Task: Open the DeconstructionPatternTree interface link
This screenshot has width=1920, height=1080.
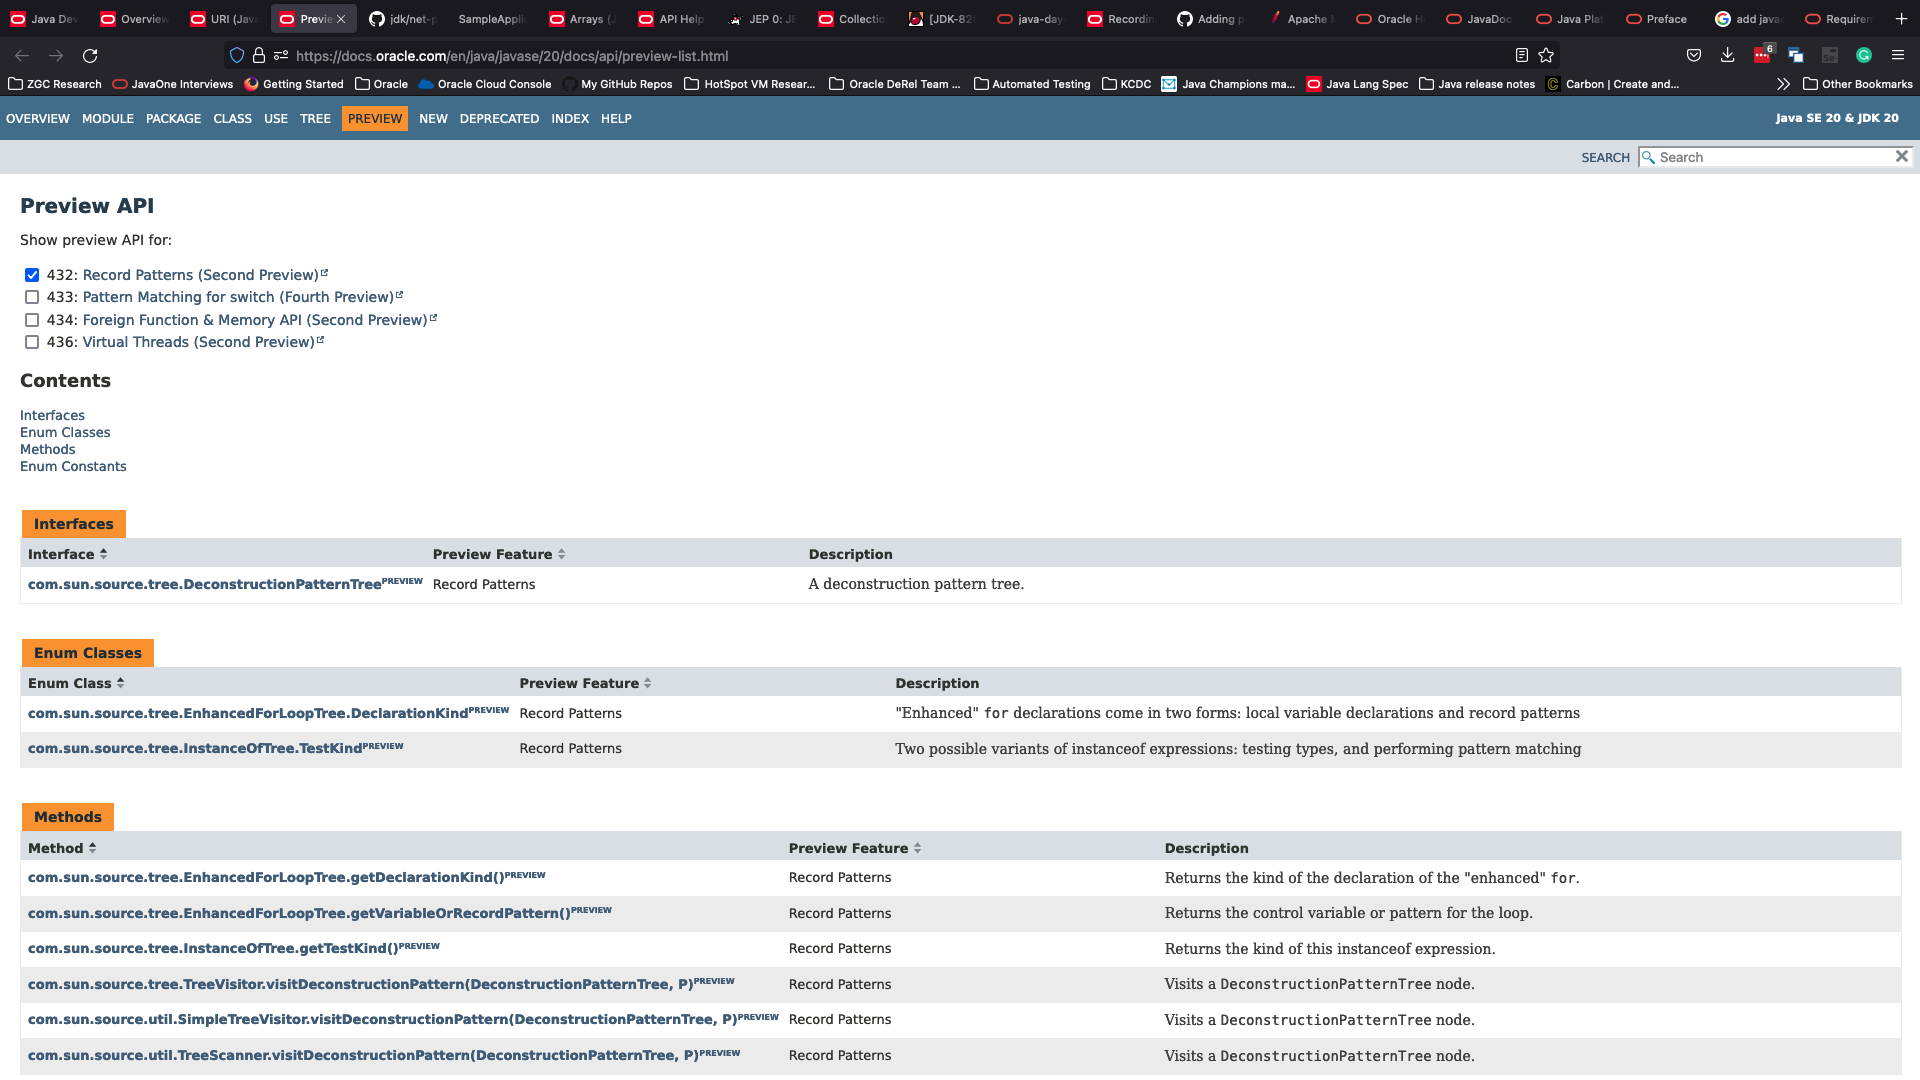Action: [204, 584]
